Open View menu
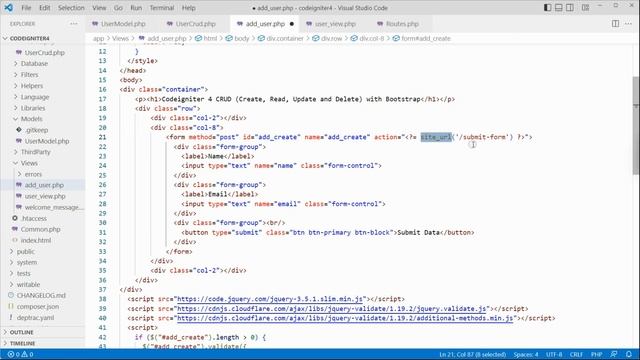 (99, 8)
